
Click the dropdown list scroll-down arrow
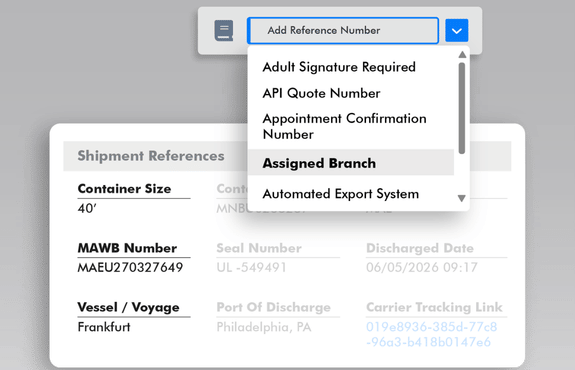[x=462, y=198]
